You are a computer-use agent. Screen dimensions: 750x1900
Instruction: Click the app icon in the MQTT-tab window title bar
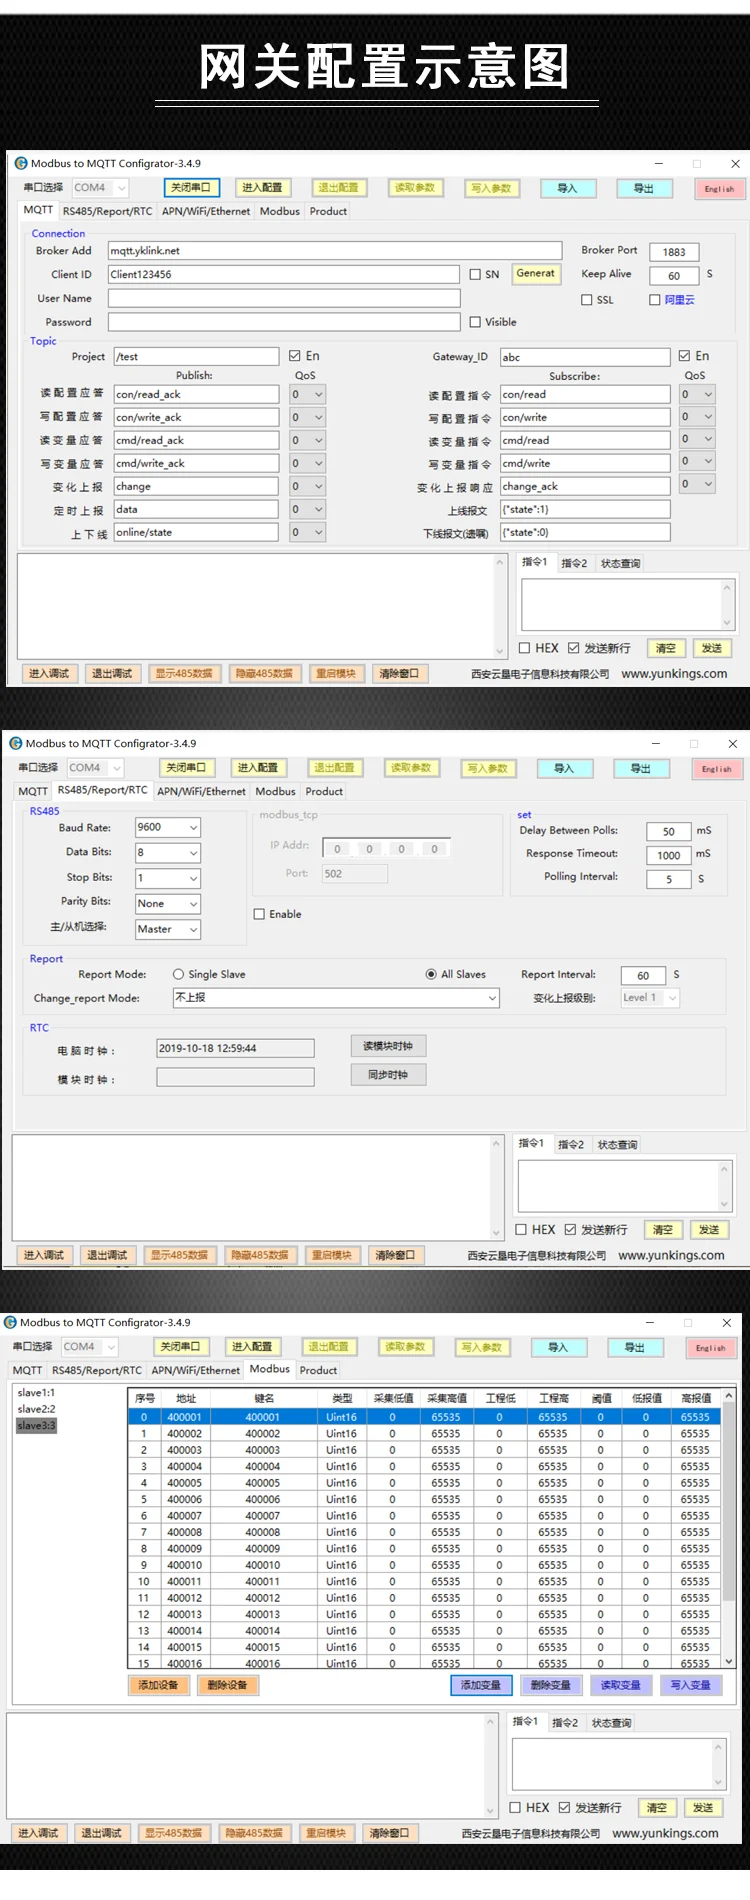(21, 163)
